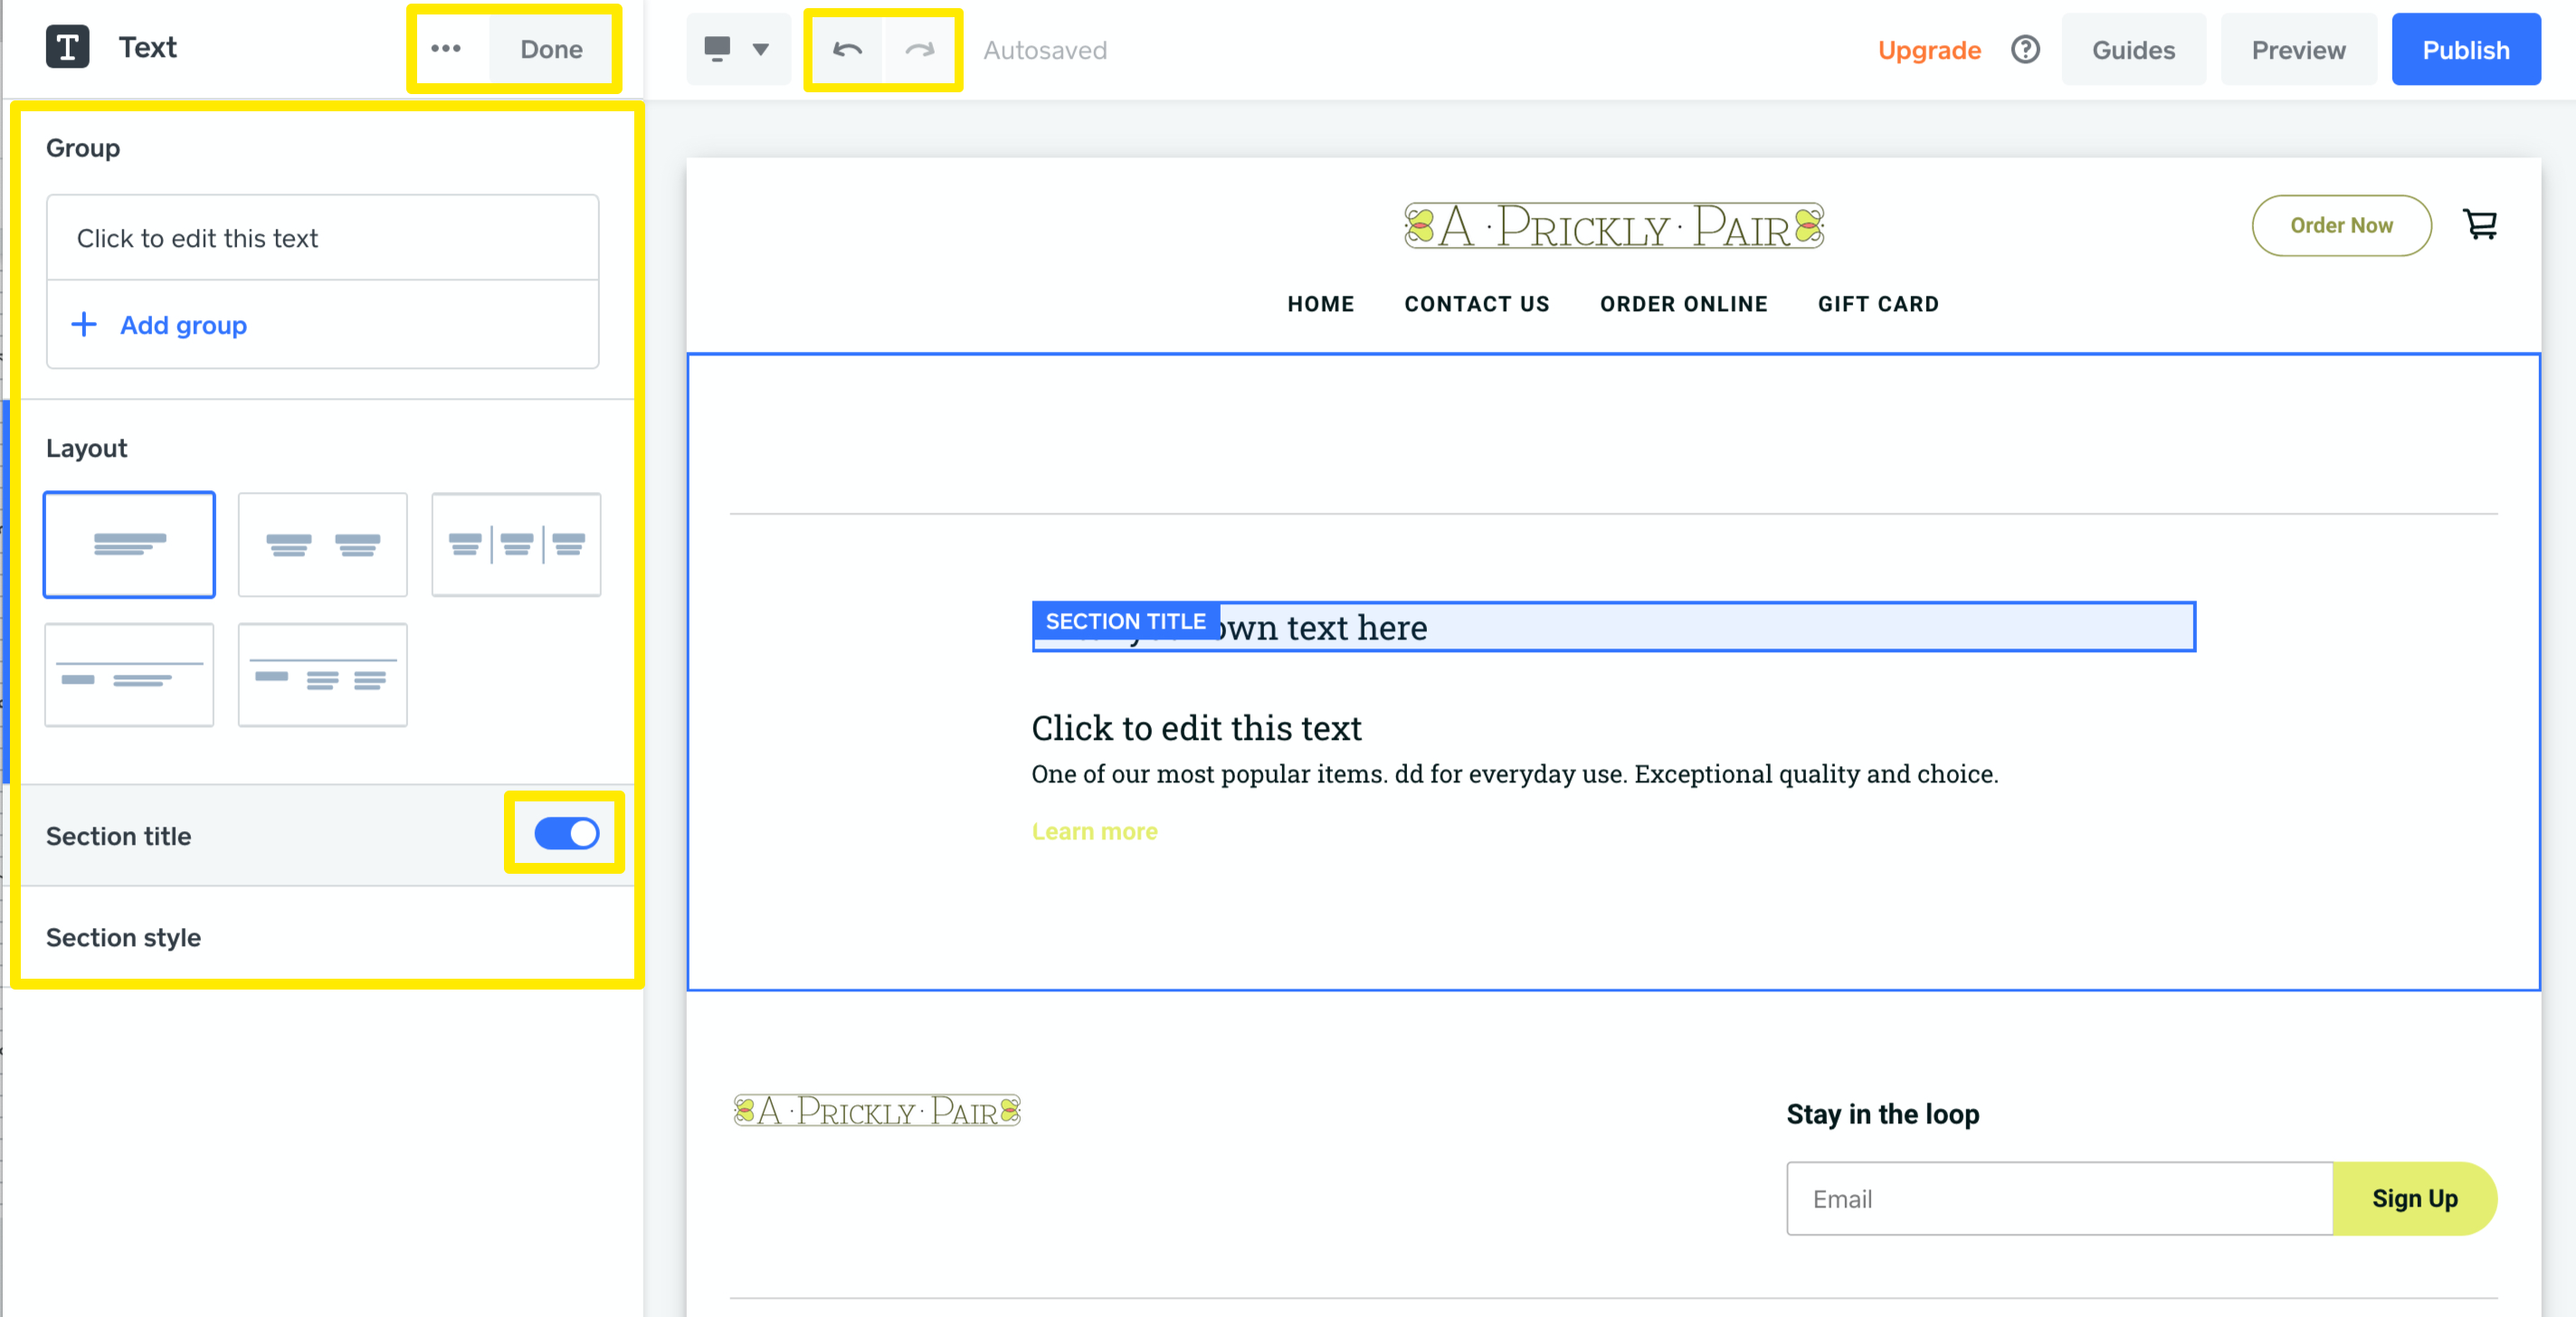Go to the ORDER ONLINE nav item
Screen dimensions: 2576x1317
tap(1683, 304)
